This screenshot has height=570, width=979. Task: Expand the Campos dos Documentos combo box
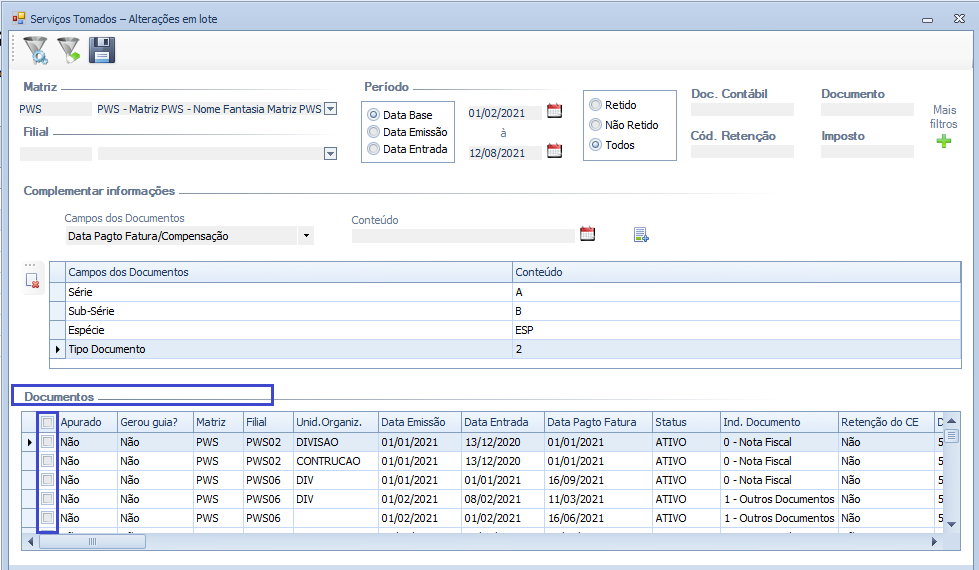coord(306,236)
